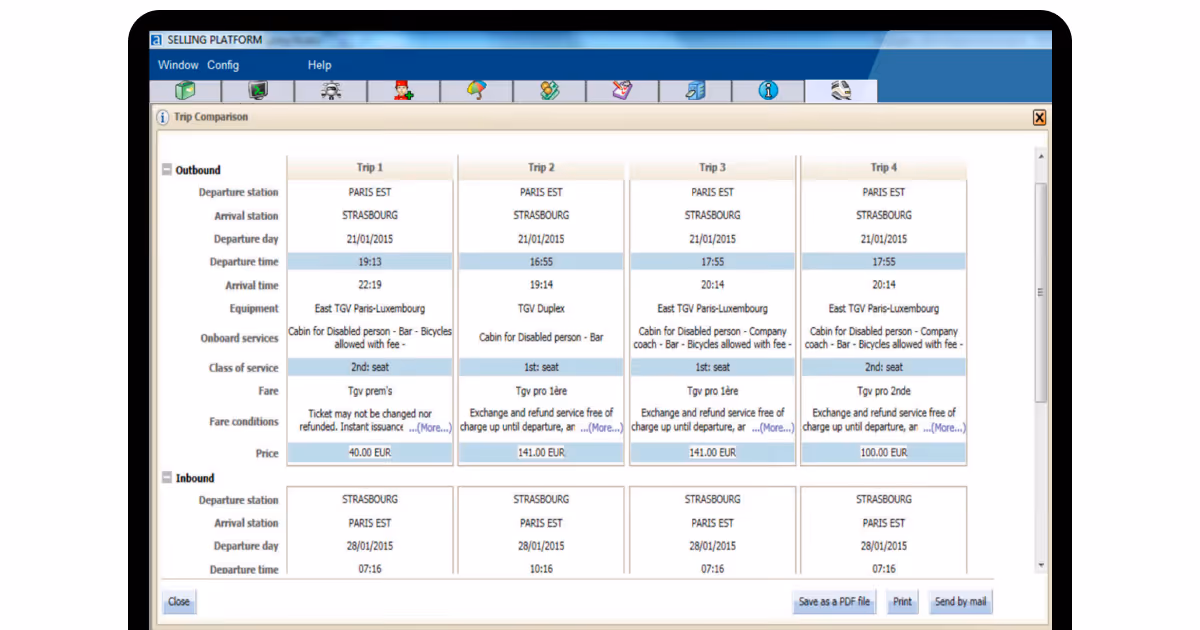The width and height of the screenshot is (1200, 630).
Task: Click Trip 3's 141.00 EUR price
Action: coord(713,453)
